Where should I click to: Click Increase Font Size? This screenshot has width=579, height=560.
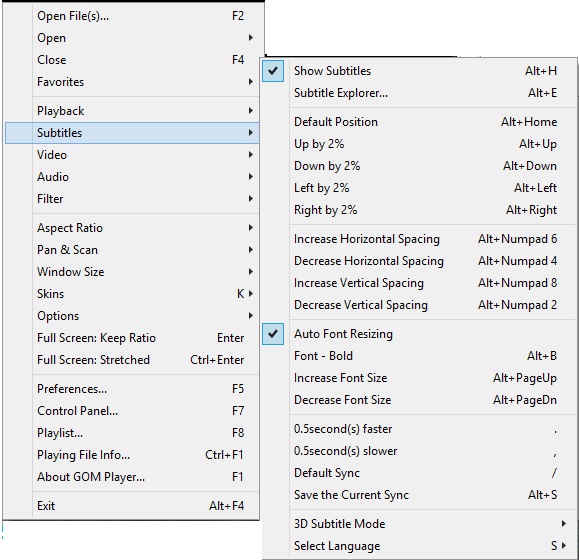click(419, 378)
